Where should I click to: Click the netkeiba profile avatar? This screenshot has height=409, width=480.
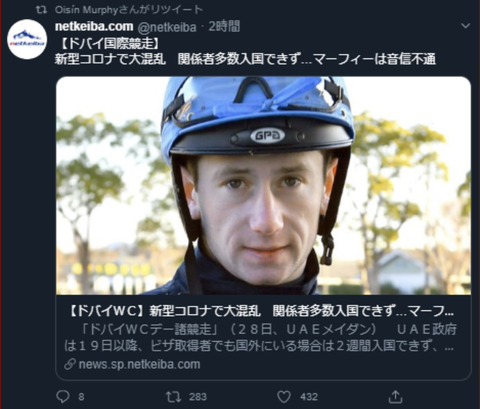coord(27,39)
